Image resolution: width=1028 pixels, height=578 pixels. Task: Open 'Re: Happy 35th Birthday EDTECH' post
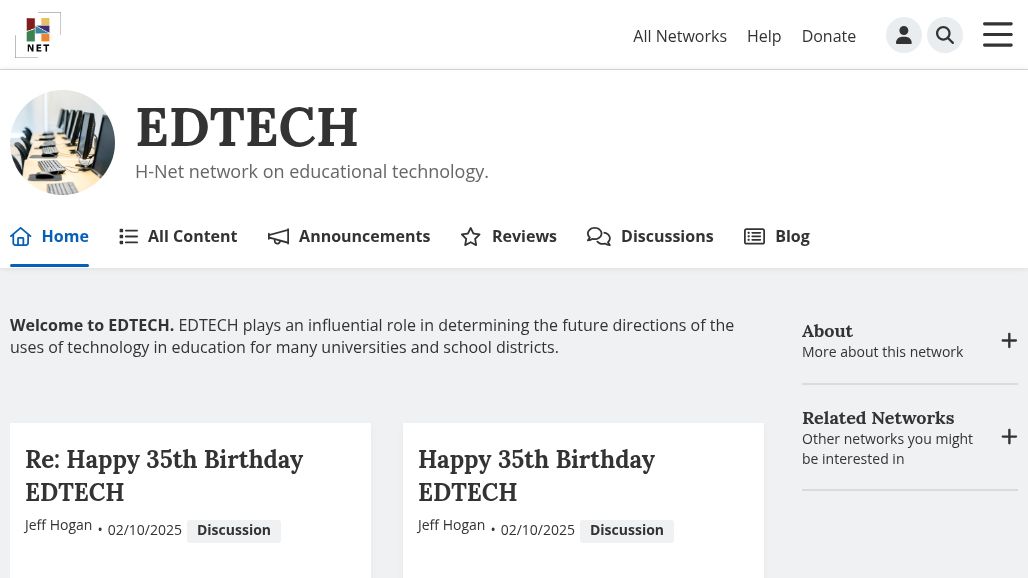point(164,476)
